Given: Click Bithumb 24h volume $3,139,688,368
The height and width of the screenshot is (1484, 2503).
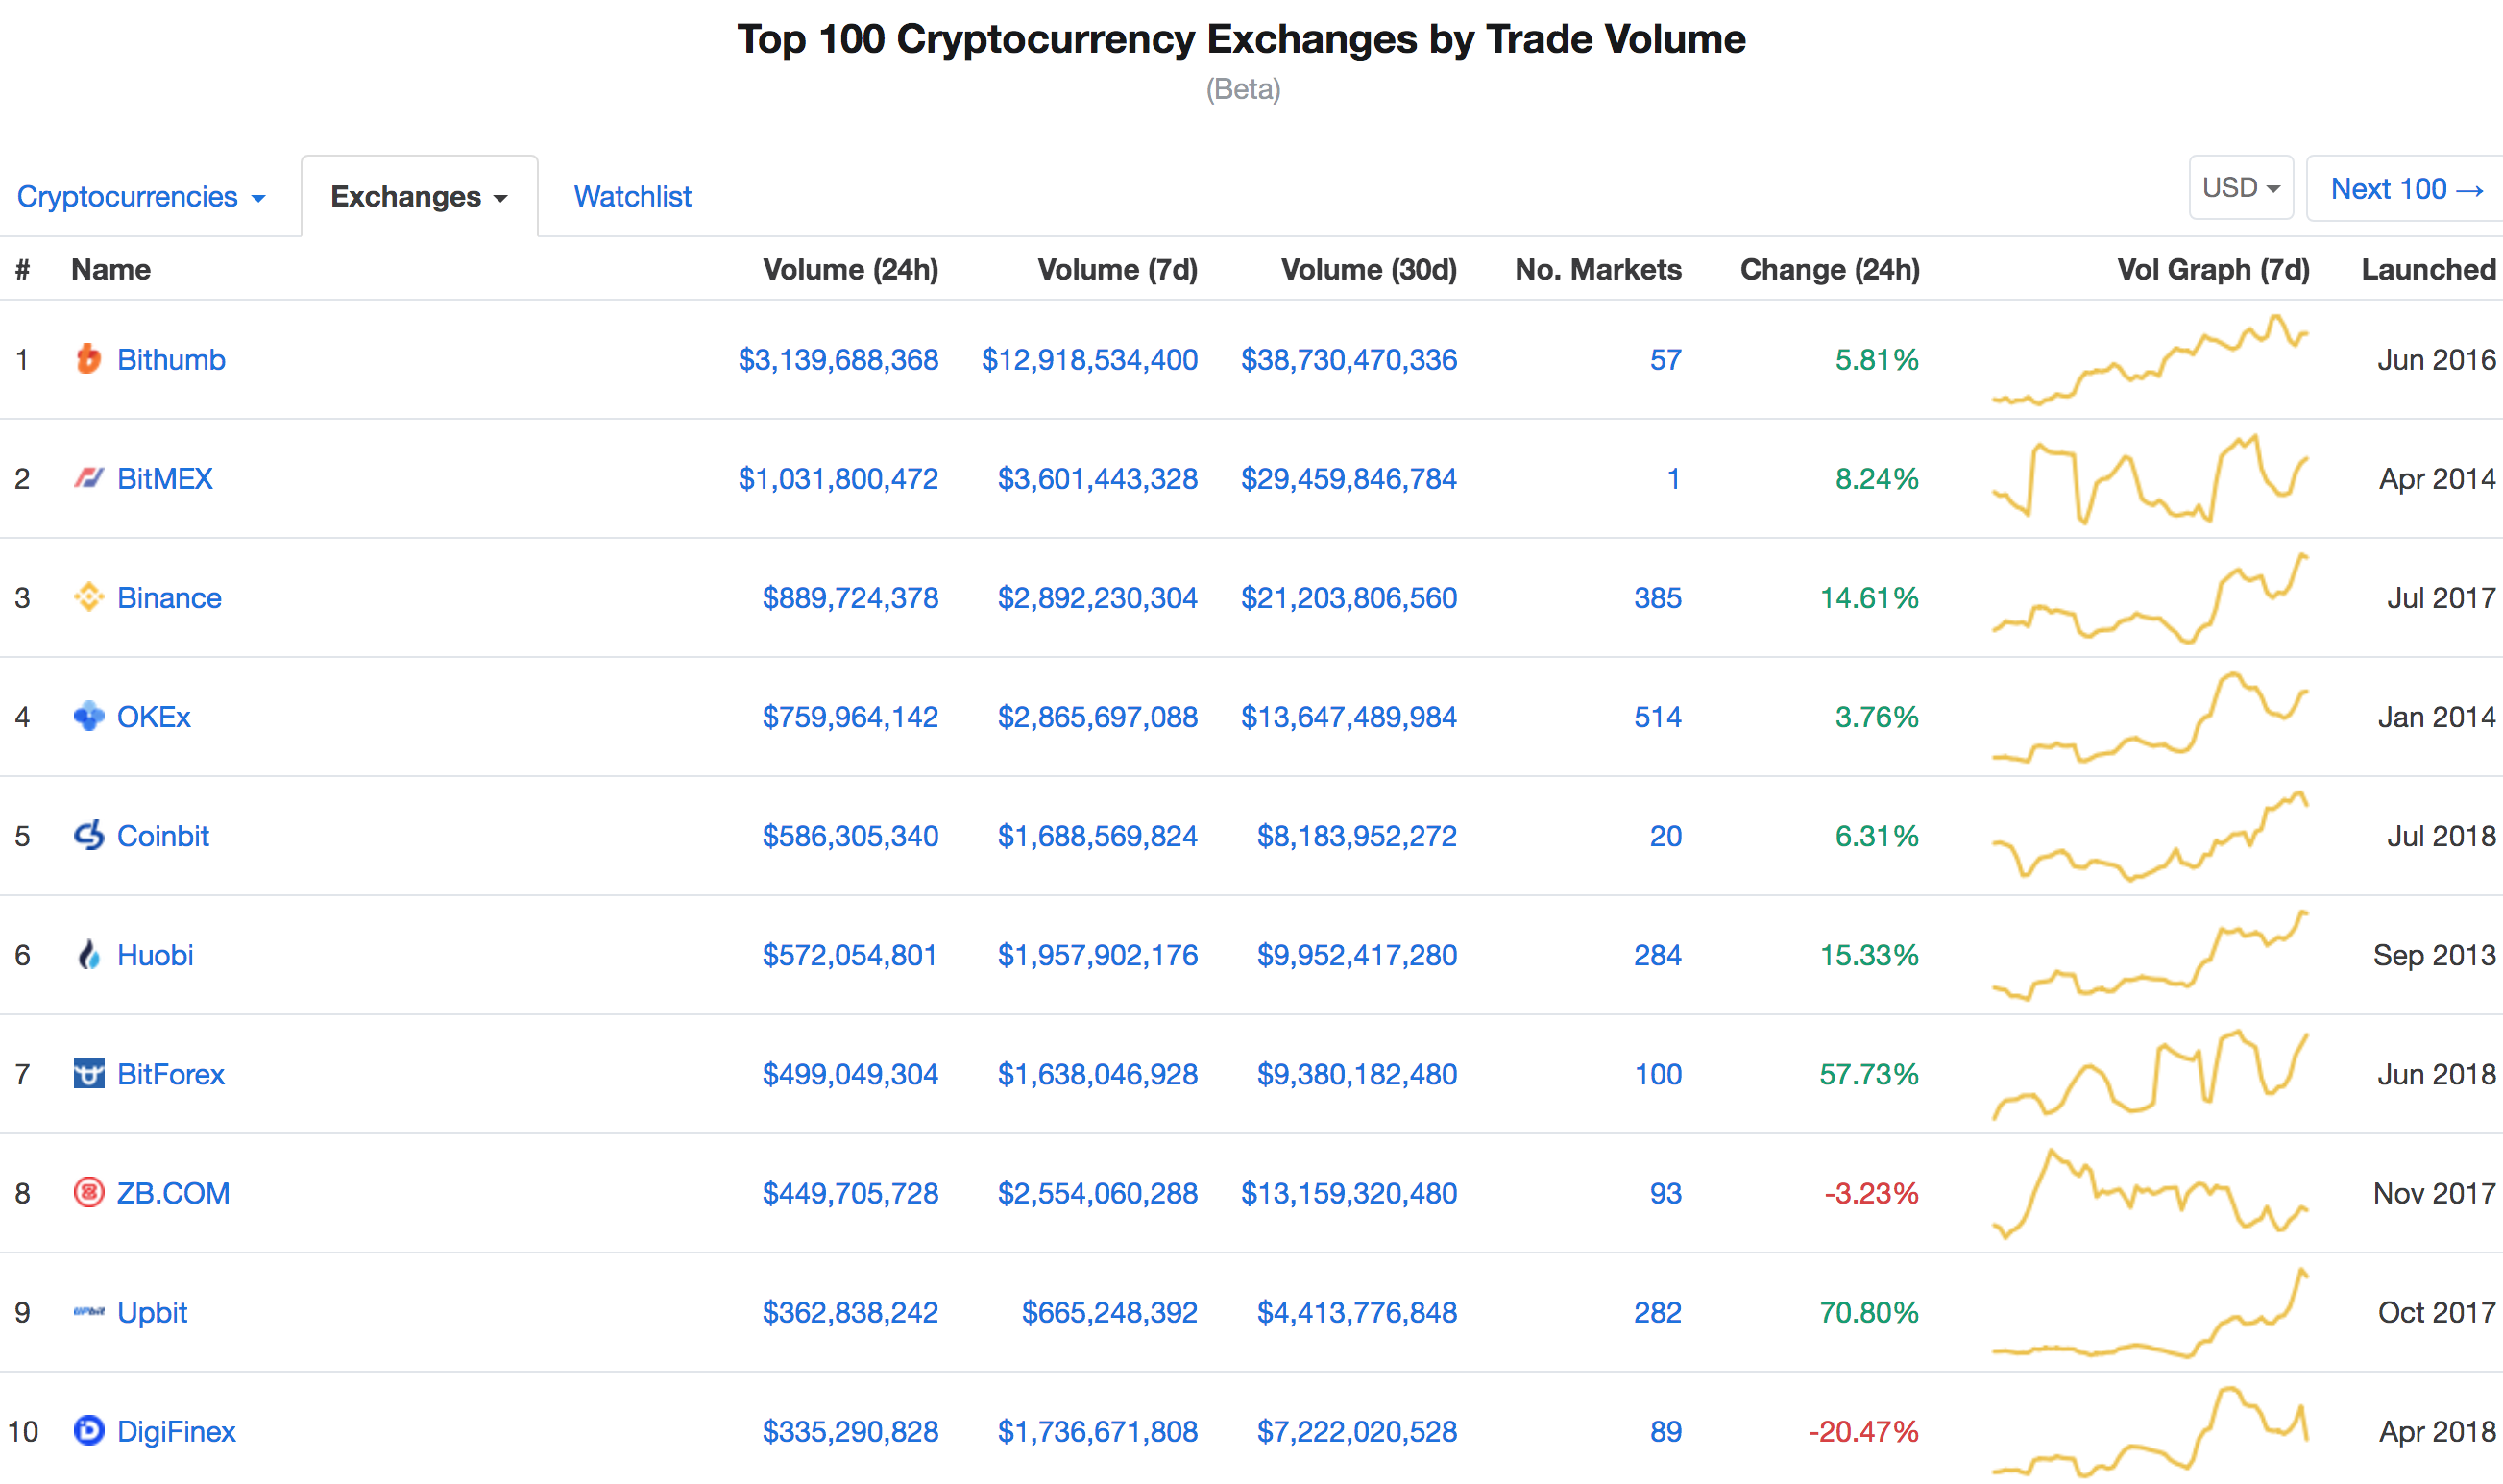Looking at the screenshot, I should [838, 359].
